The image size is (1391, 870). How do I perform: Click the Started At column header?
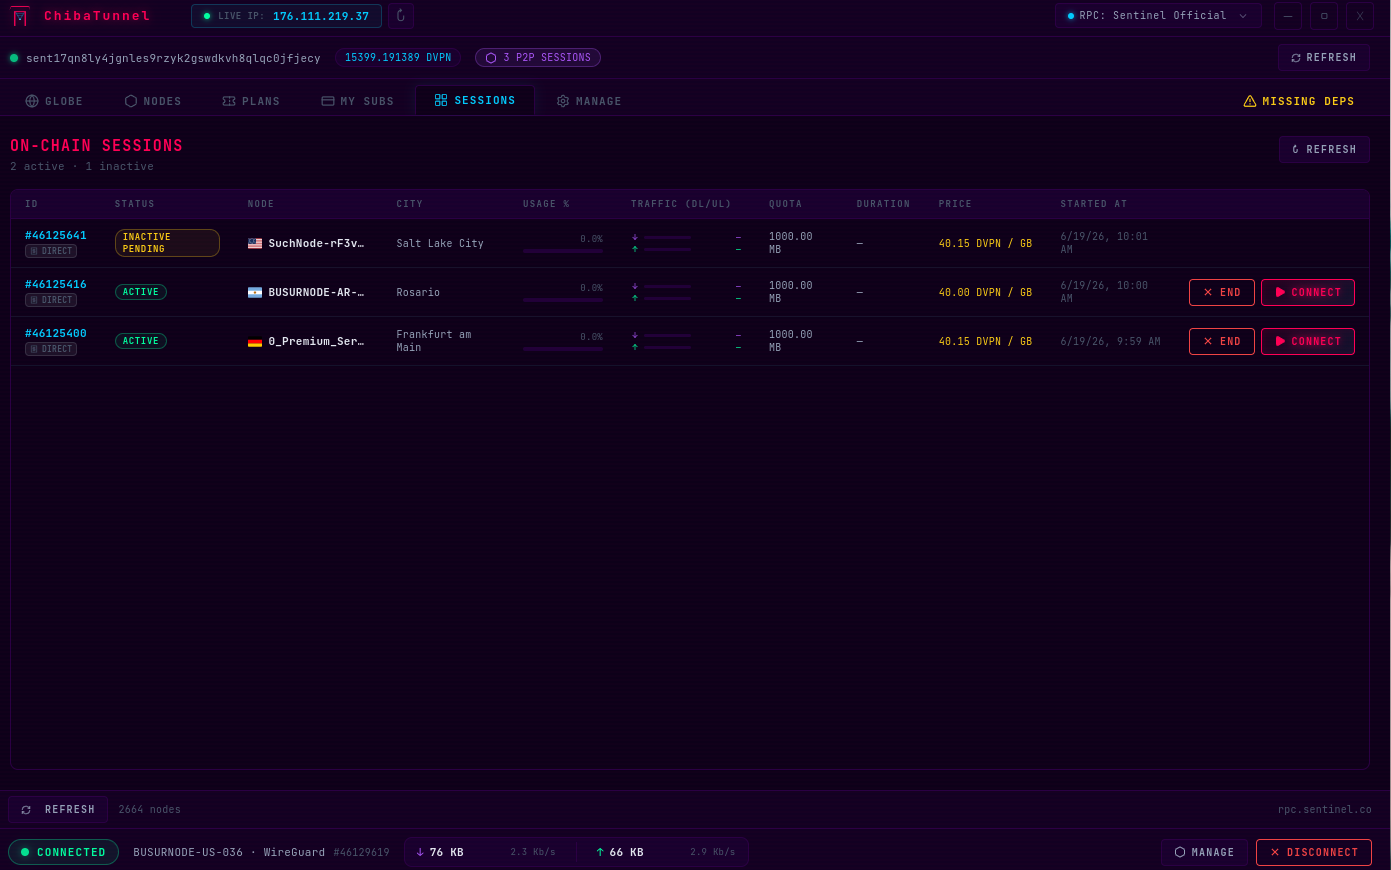pyautogui.click(x=1094, y=204)
